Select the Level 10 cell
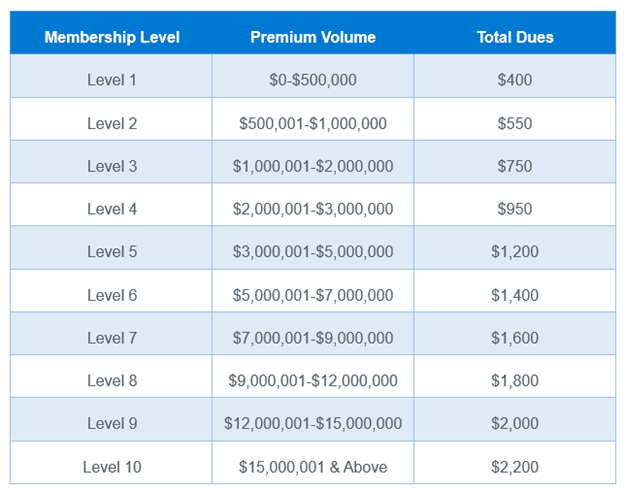The image size is (624, 491). [x=111, y=467]
